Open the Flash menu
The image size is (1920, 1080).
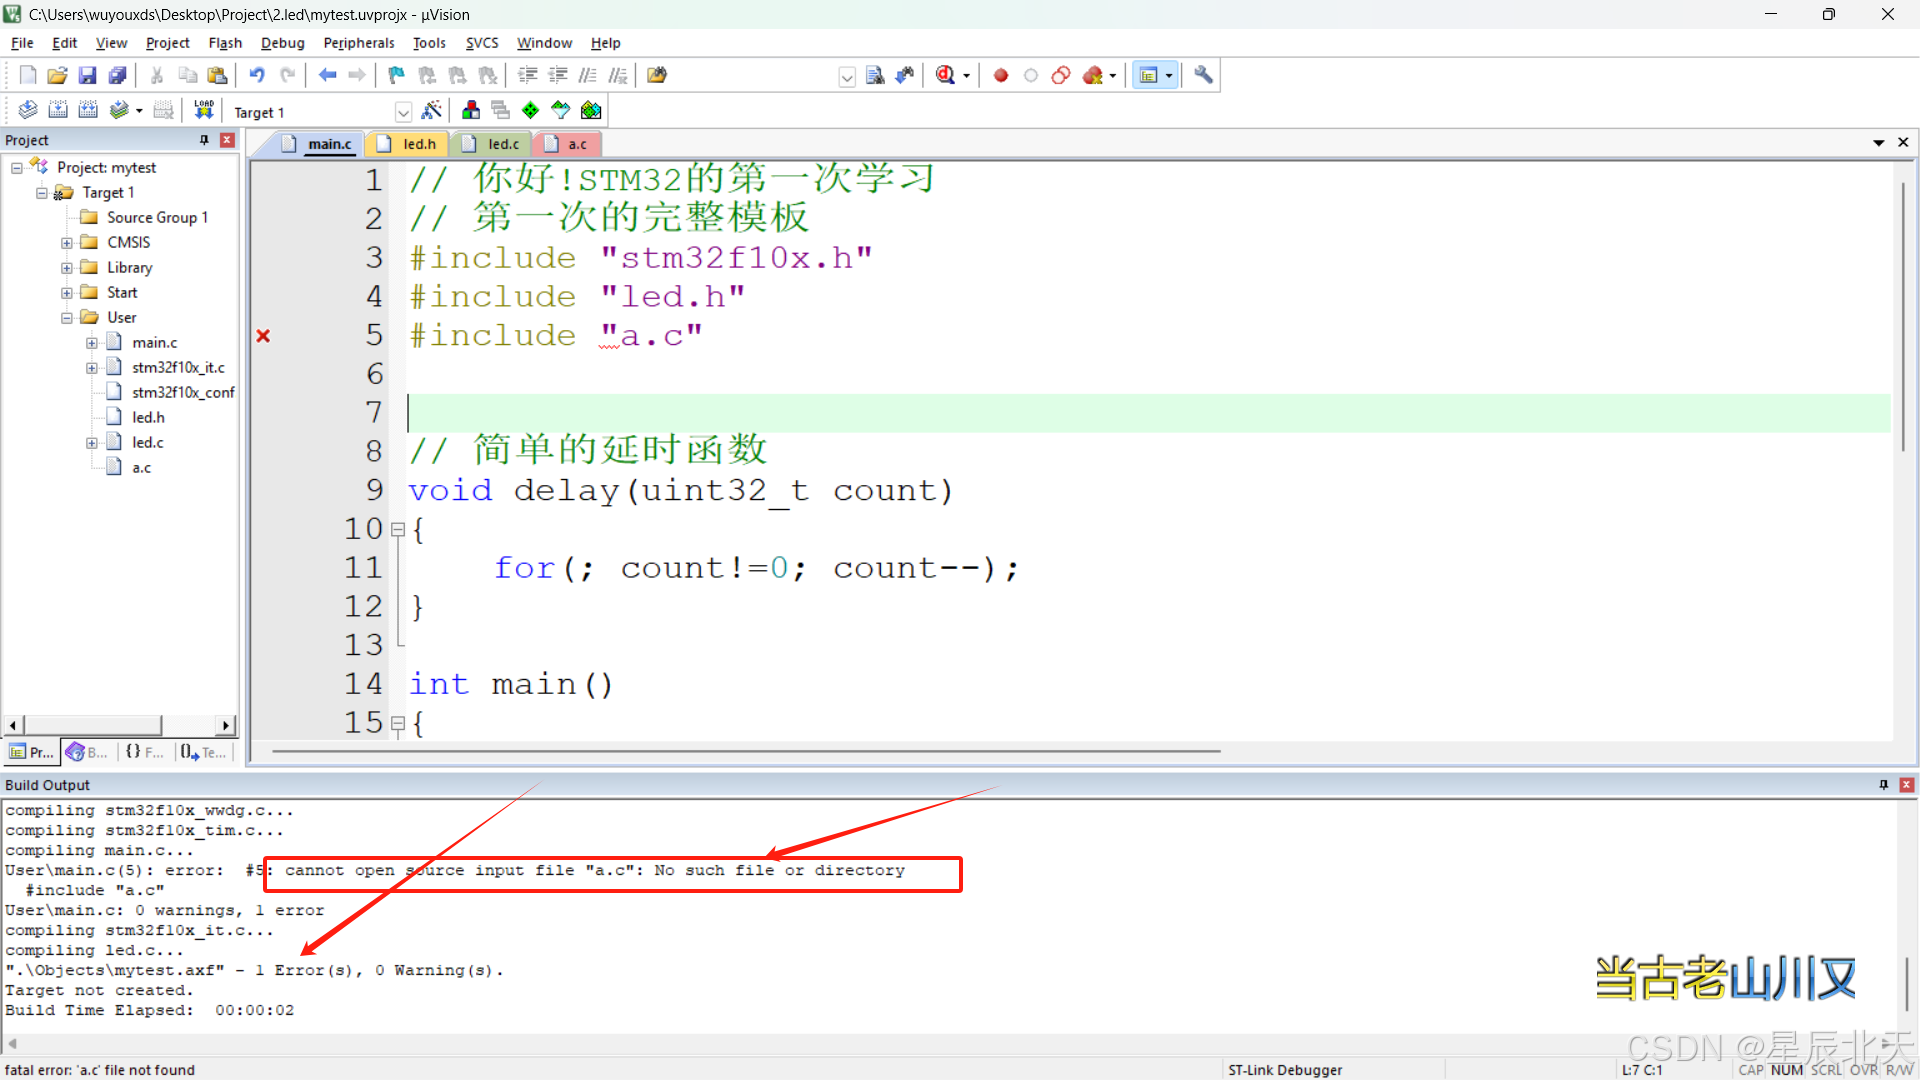[x=225, y=43]
